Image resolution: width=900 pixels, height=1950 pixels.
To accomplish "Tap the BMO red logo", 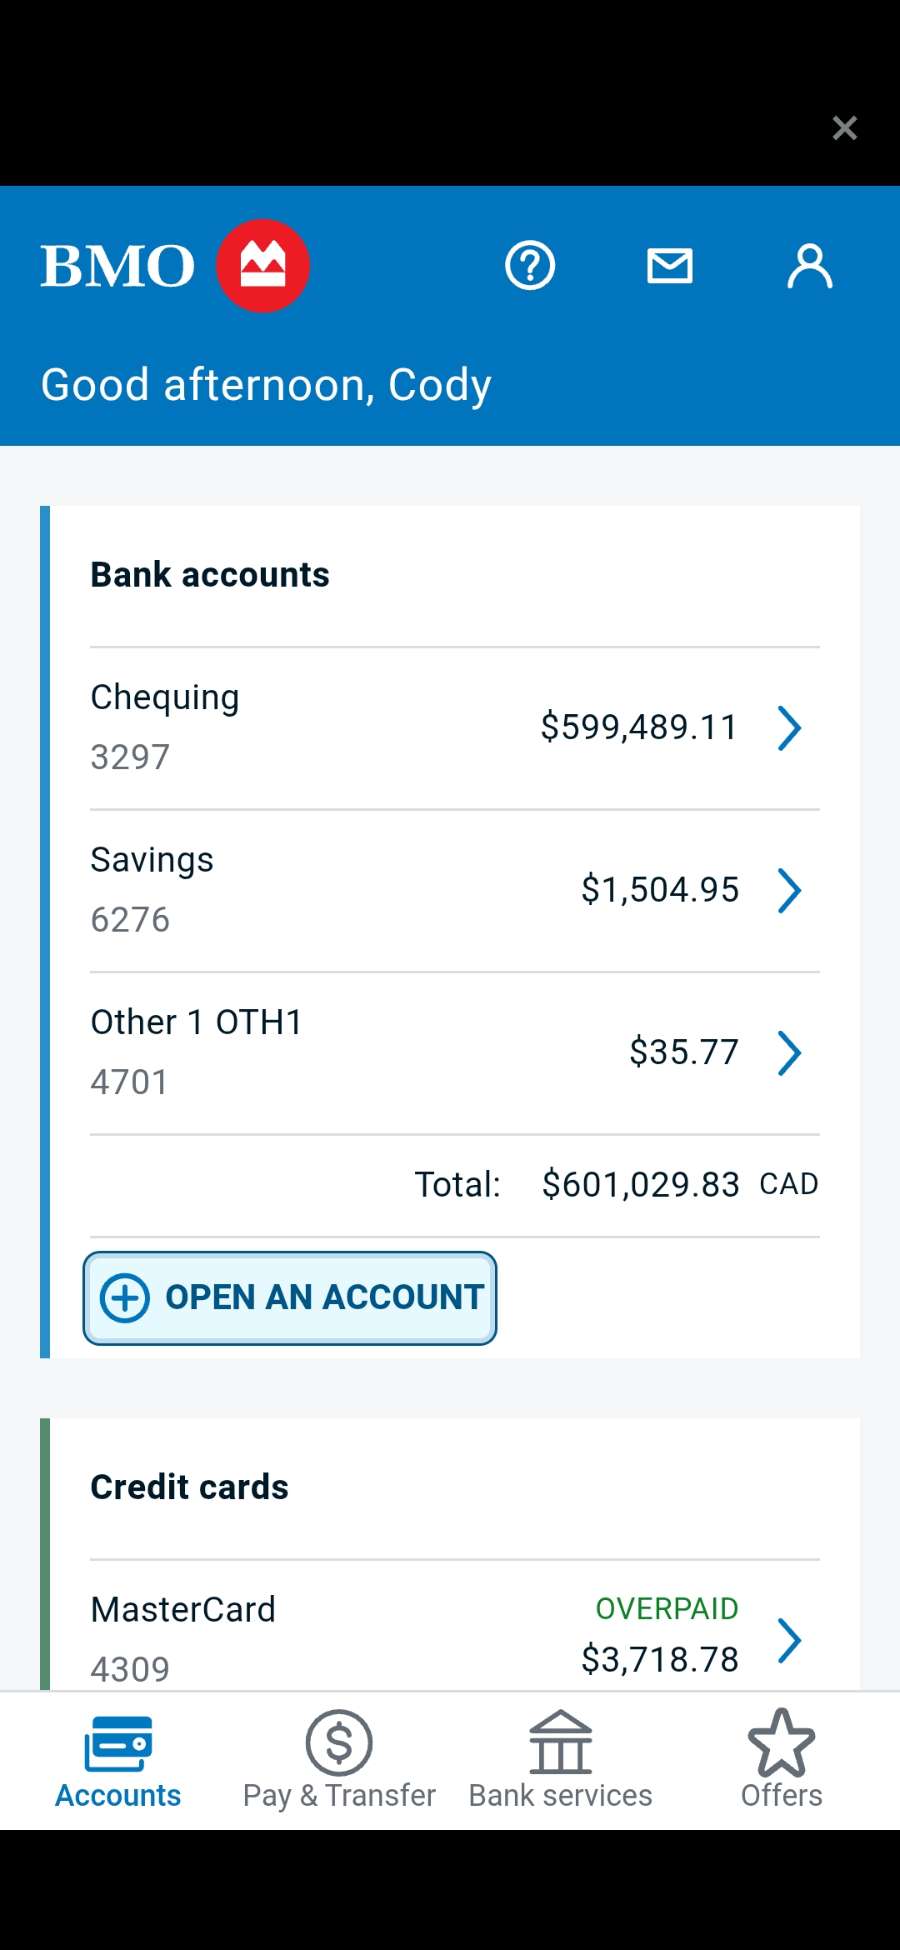I will click(x=263, y=266).
